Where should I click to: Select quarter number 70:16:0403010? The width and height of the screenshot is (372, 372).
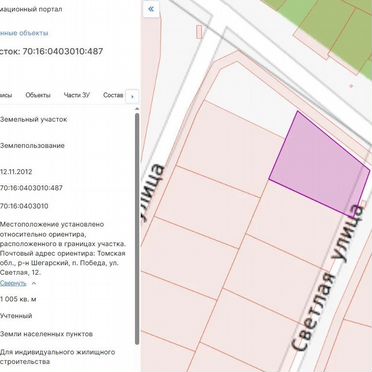(24, 206)
